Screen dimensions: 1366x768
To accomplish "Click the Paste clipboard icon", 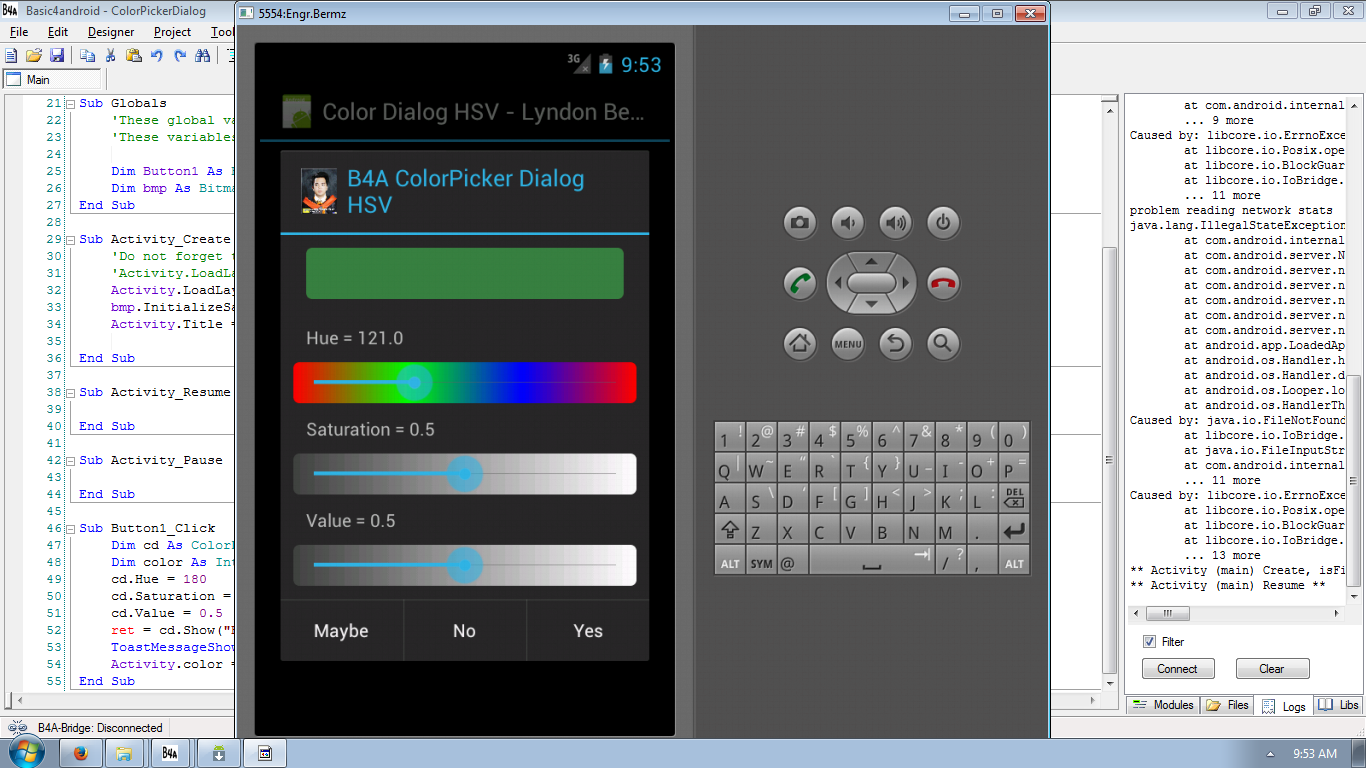I will (133, 56).
